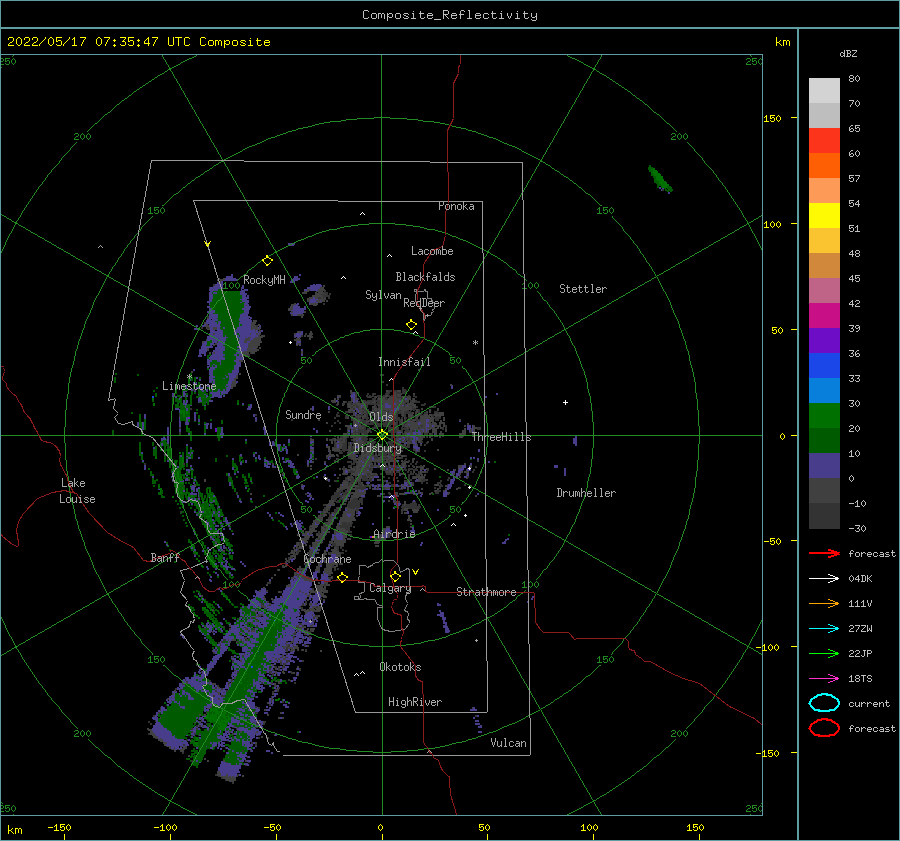Click the Blackfalds city label
Viewport: 900px width, 841px height.
(425, 277)
